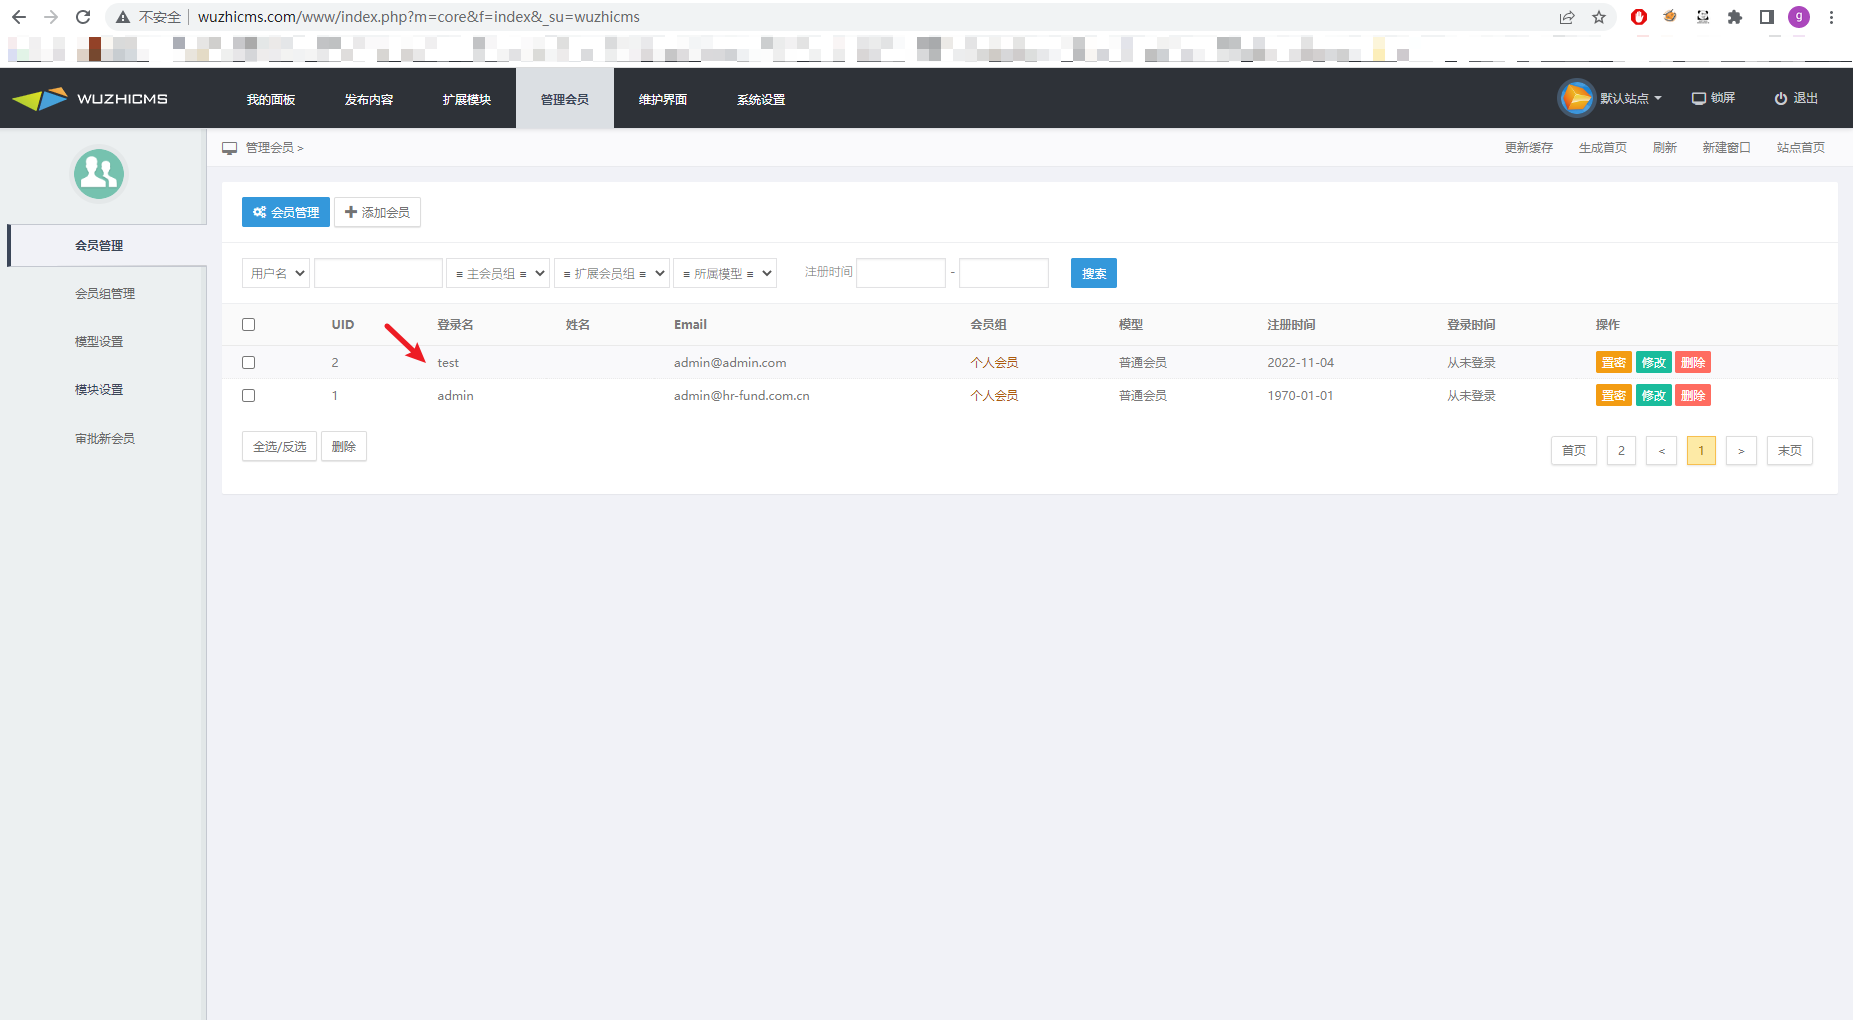Open the 所属模型 filter dropdown
This screenshot has height=1020, width=1853.
click(x=725, y=273)
